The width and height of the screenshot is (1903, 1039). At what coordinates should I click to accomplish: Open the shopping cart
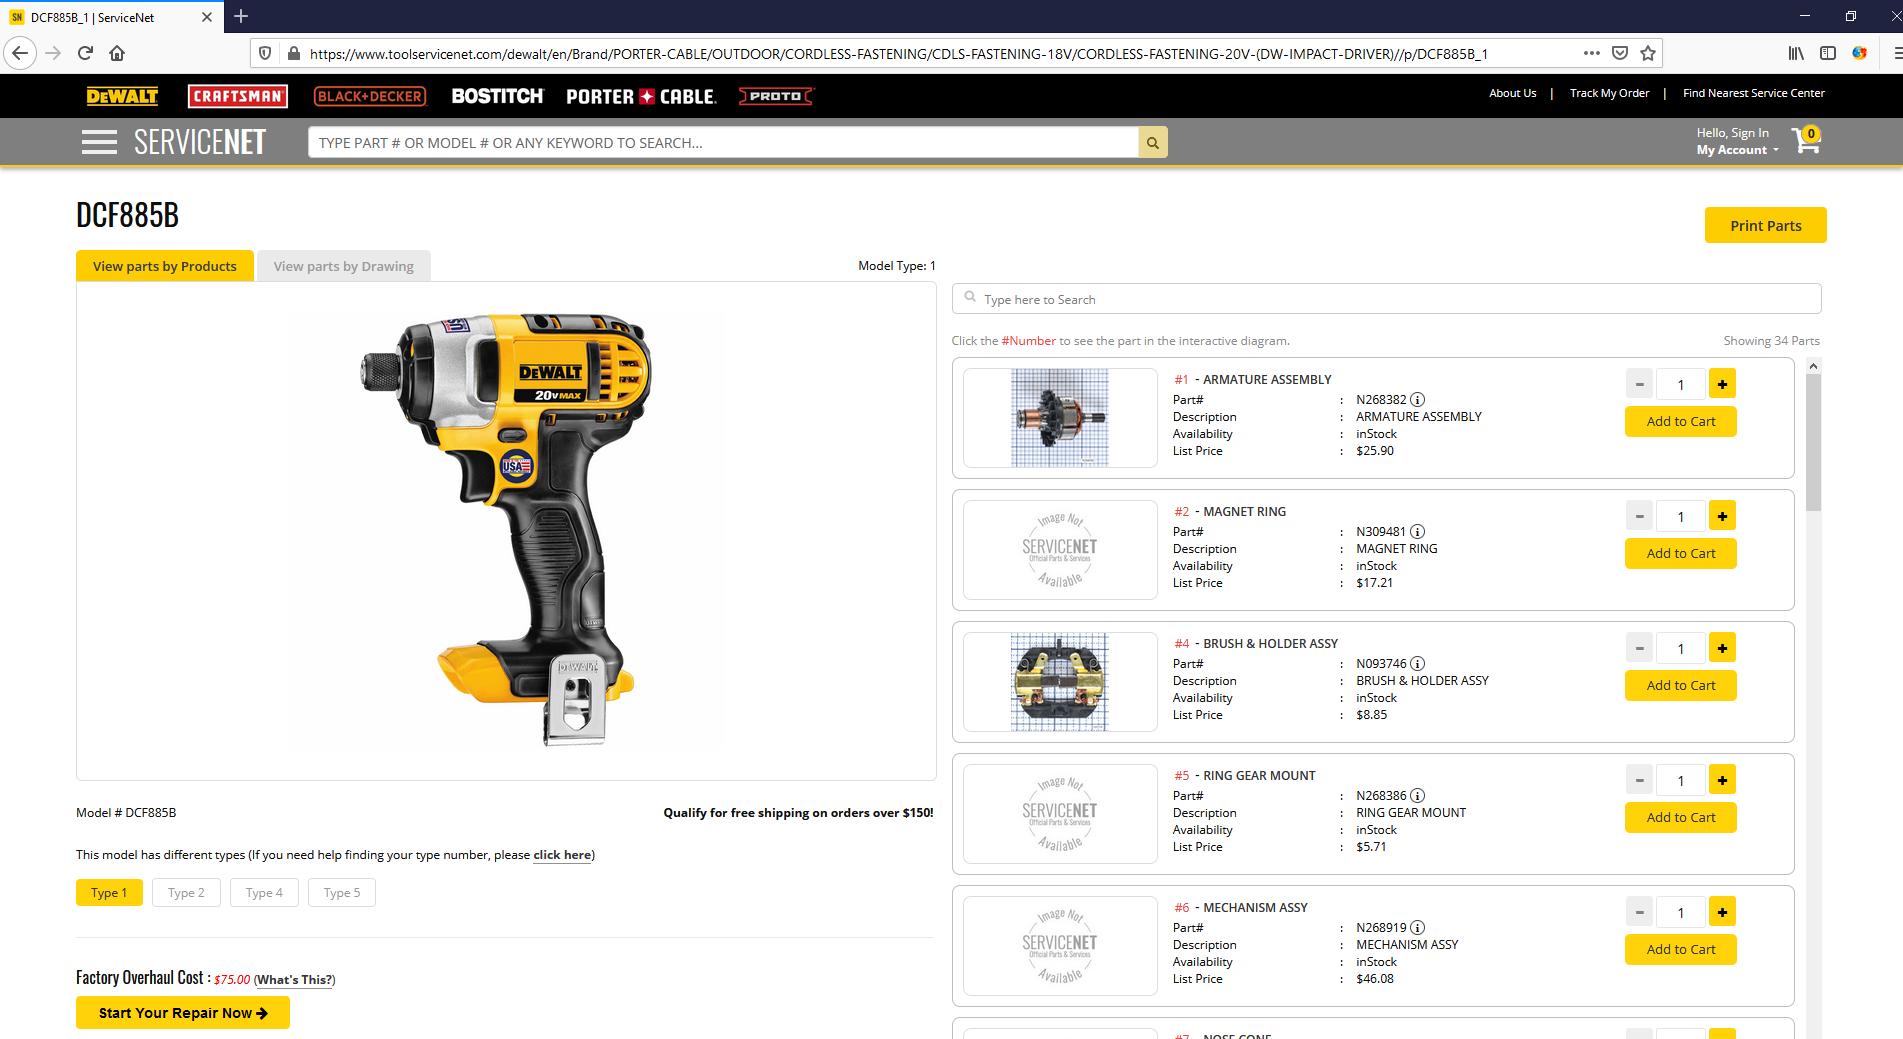click(1806, 141)
